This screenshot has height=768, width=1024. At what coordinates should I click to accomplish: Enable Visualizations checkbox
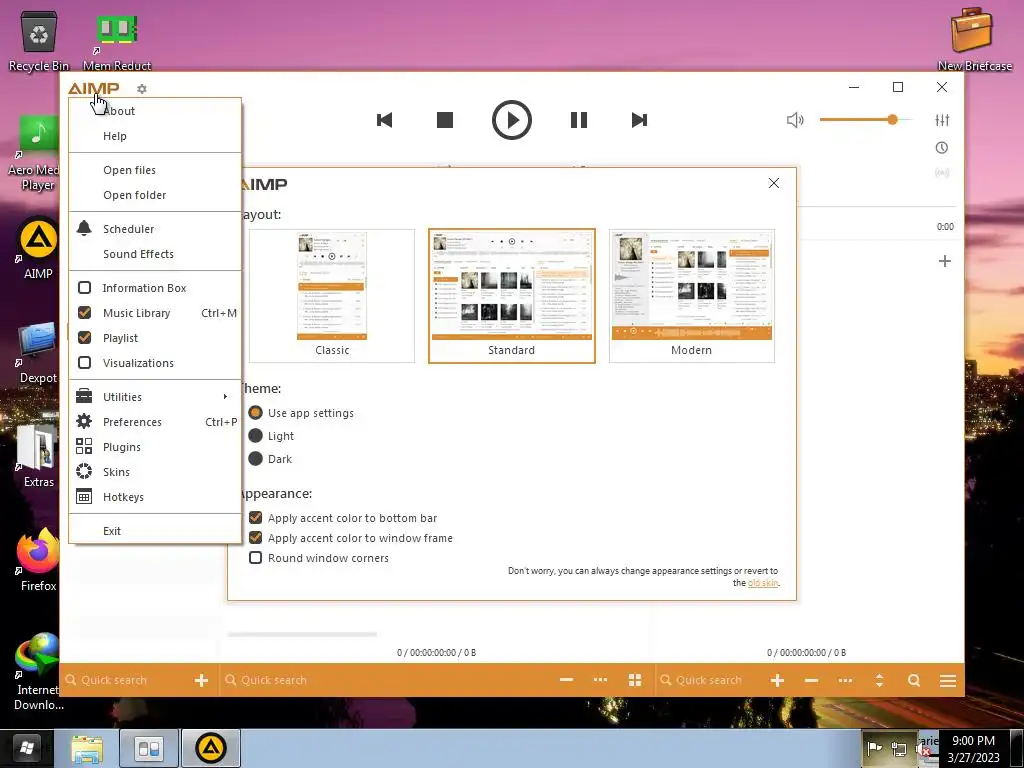pos(84,362)
